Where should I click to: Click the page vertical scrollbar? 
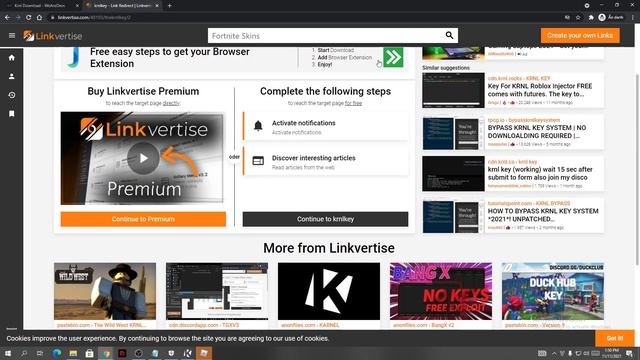pyautogui.click(x=637, y=169)
